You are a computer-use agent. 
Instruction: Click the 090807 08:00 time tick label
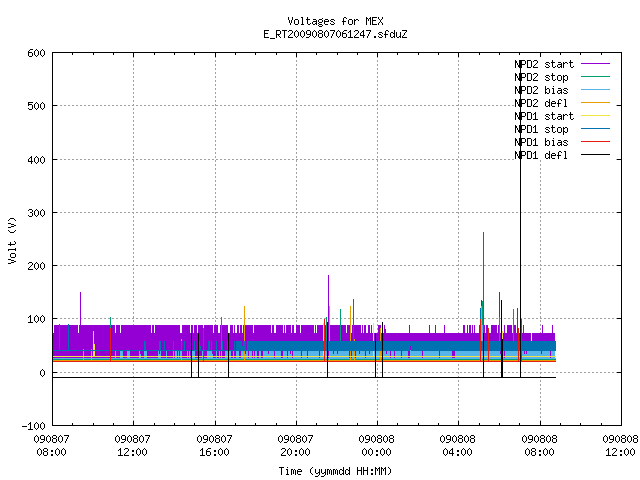click(x=51, y=446)
